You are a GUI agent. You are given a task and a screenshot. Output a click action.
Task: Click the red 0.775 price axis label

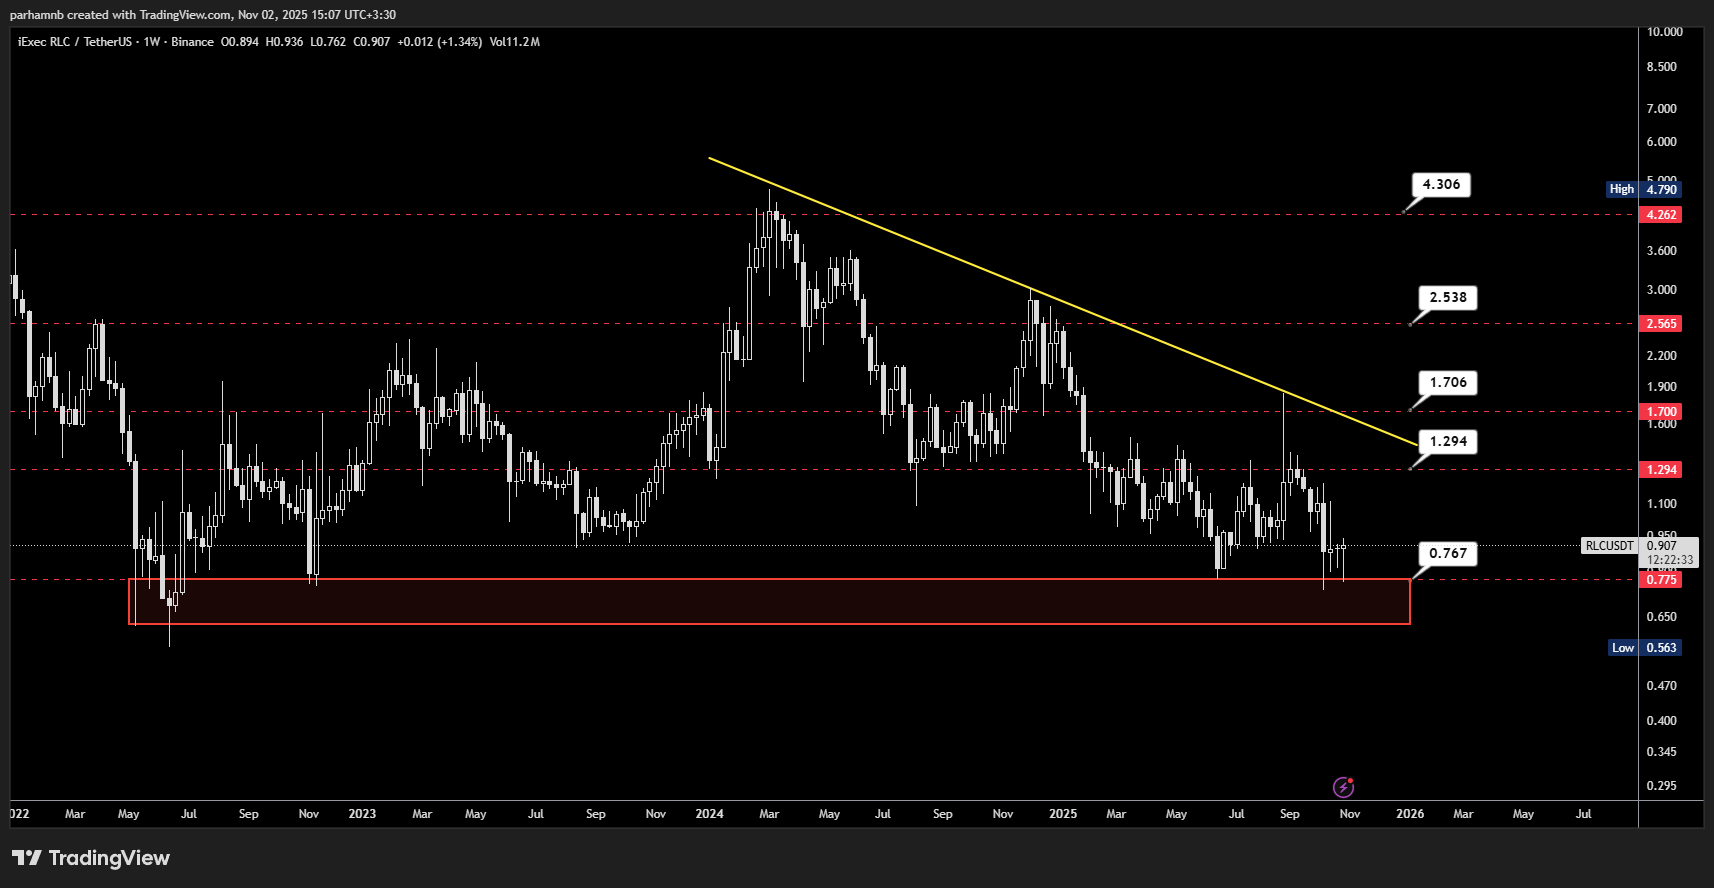[1661, 580]
